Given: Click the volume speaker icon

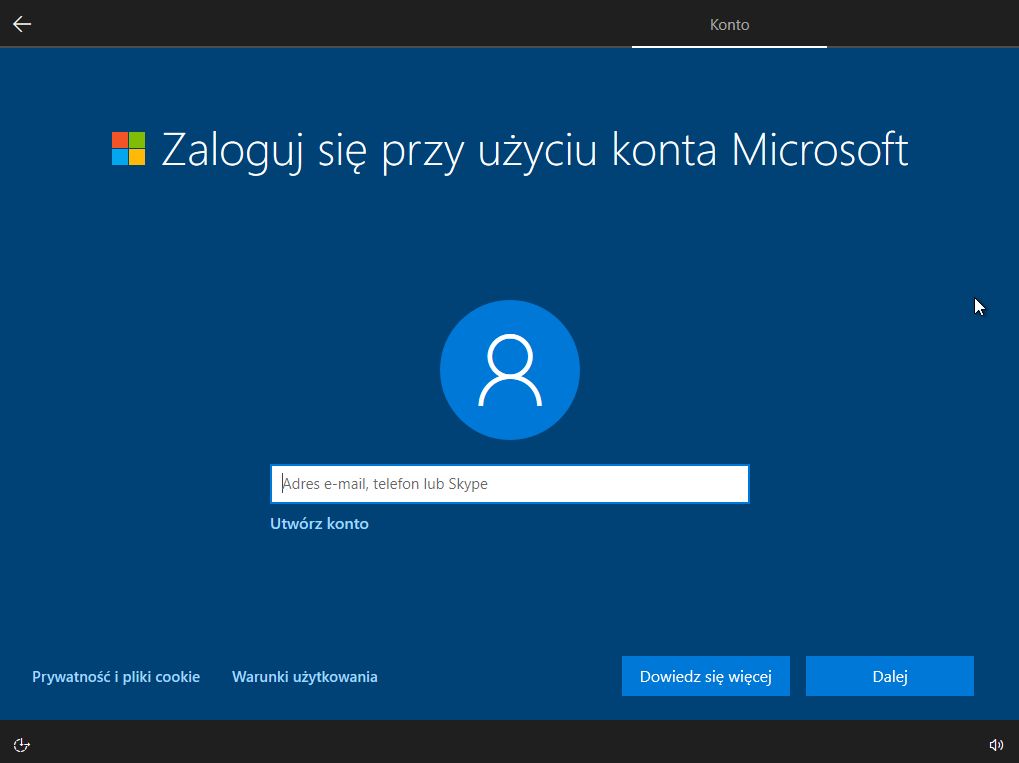Looking at the screenshot, I should (996, 745).
